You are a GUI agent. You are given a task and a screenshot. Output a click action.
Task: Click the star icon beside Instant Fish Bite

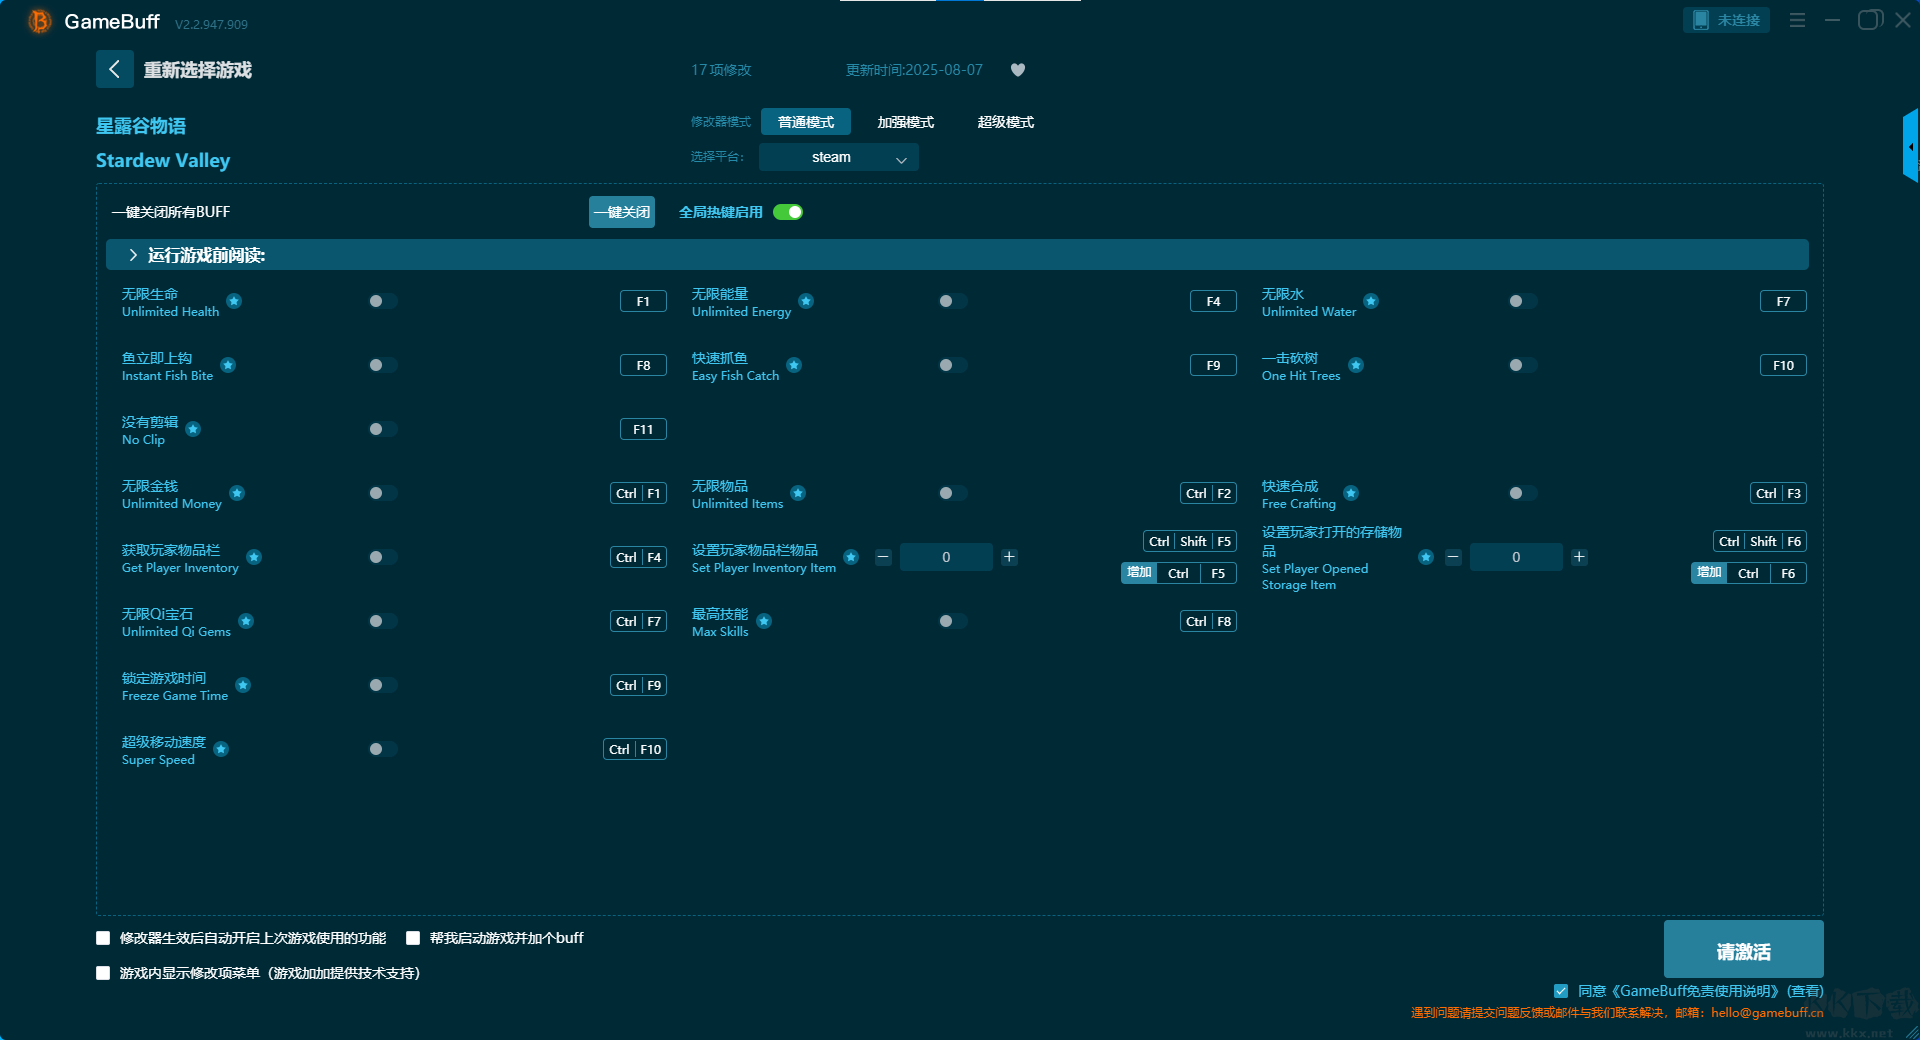point(228,365)
